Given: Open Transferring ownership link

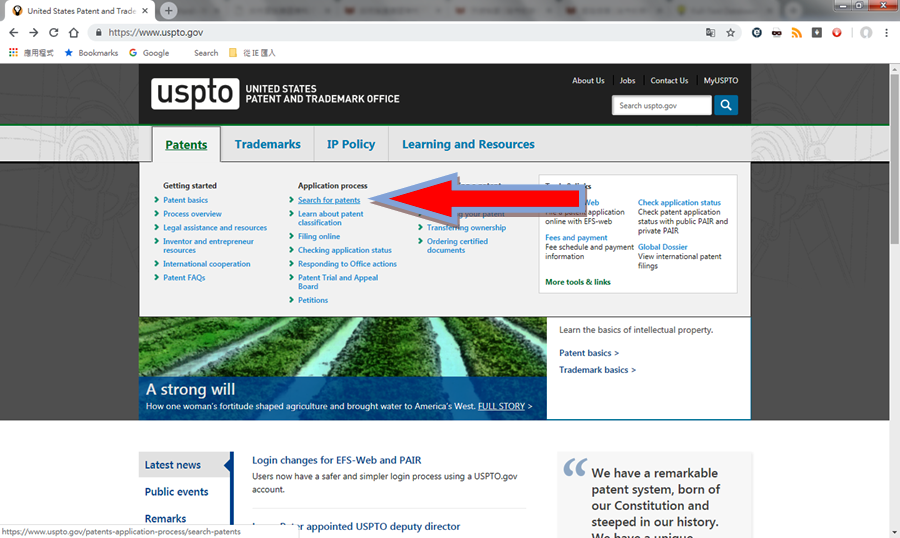Looking at the screenshot, I should 466,227.
